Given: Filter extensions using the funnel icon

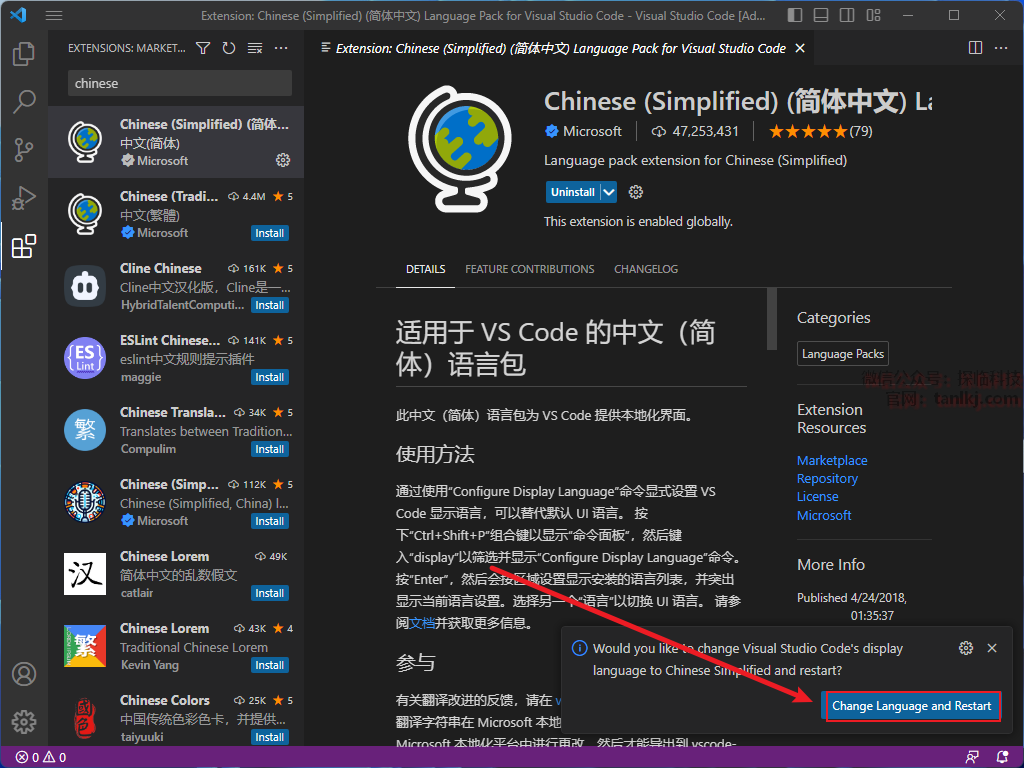Looking at the screenshot, I should click(x=203, y=48).
